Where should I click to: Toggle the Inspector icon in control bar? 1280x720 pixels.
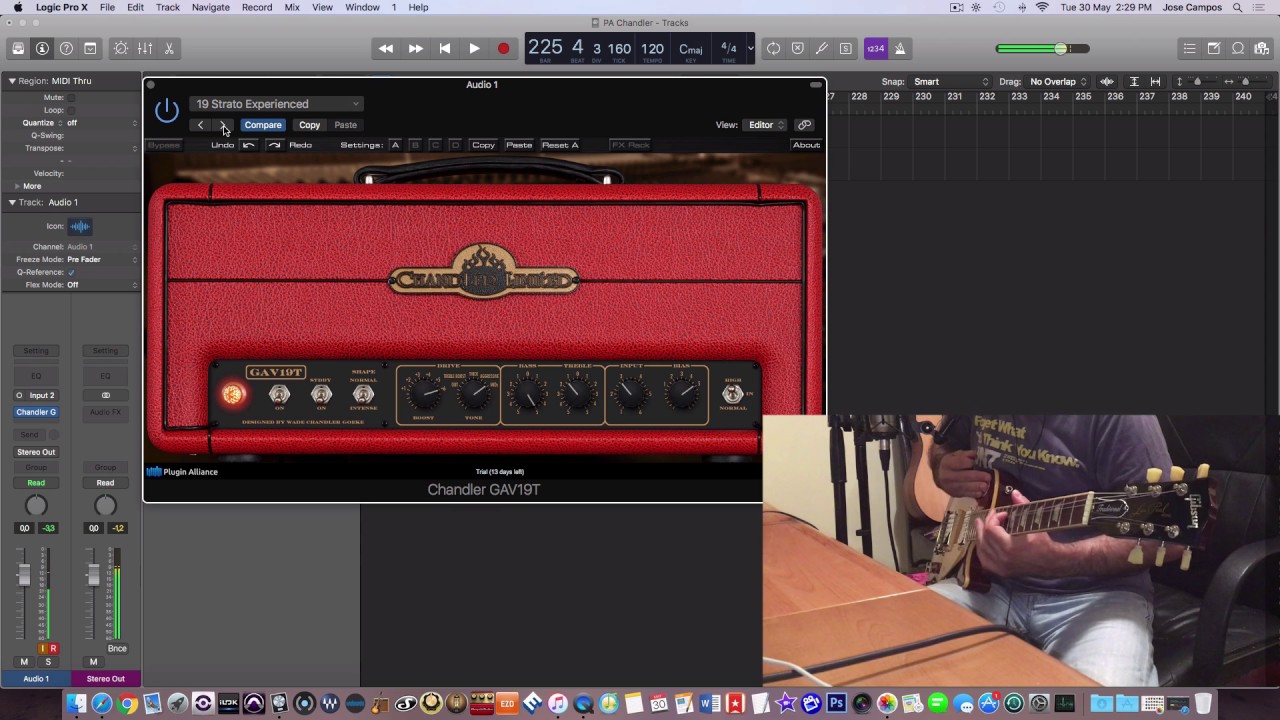(42, 48)
